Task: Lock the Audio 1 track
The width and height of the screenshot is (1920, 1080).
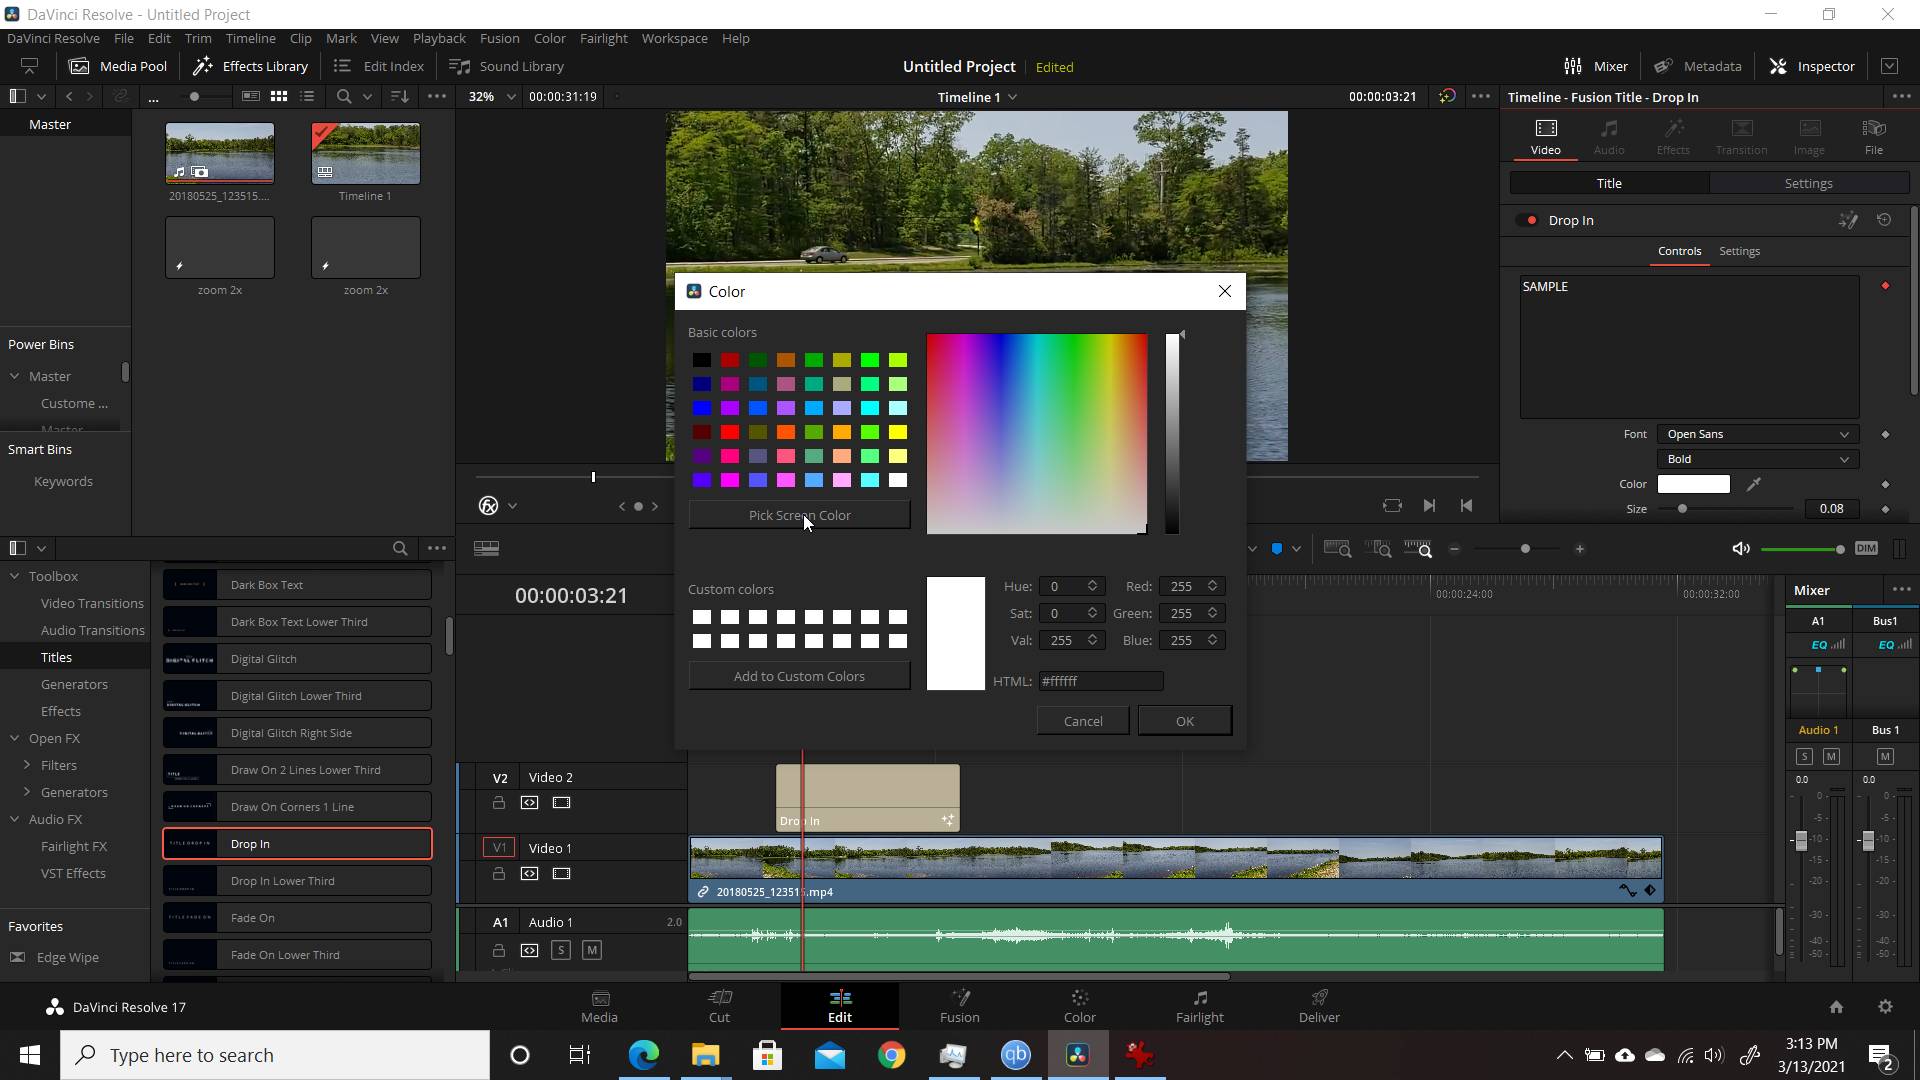Action: (x=498, y=951)
